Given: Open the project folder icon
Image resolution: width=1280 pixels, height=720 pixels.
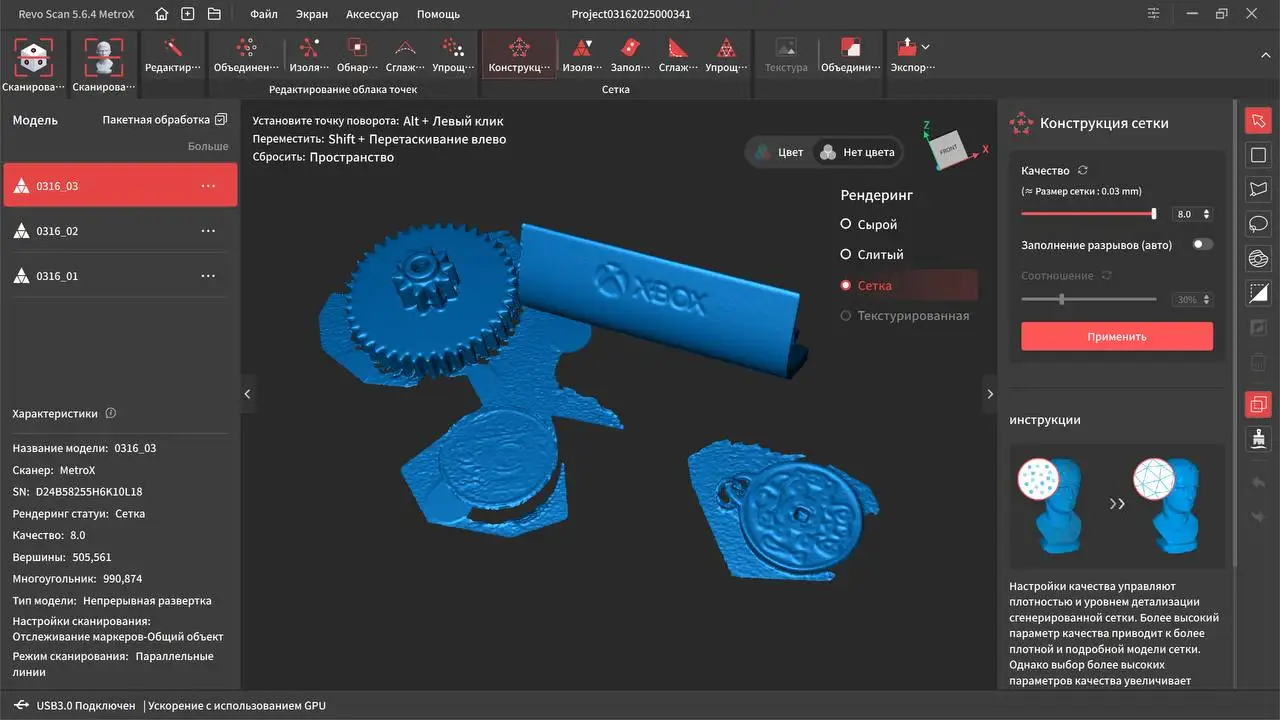Looking at the screenshot, I should (214, 14).
